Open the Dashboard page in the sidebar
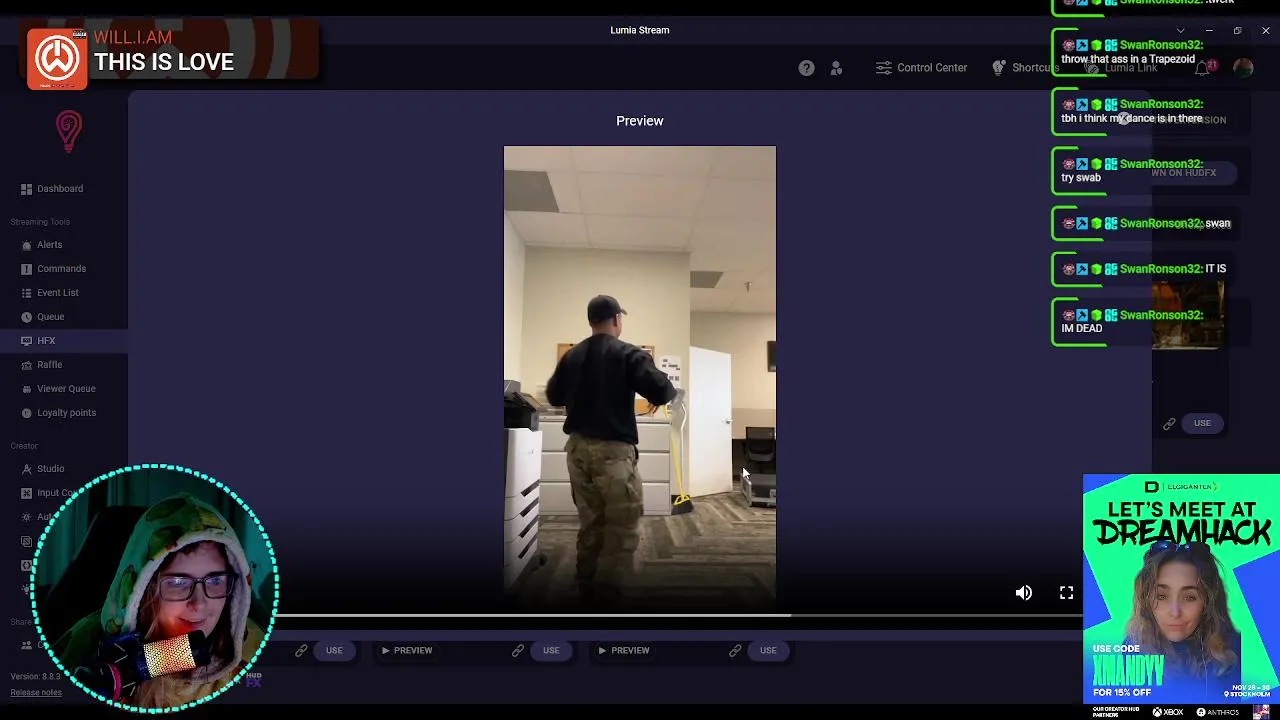The height and width of the screenshot is (720, 1280). pyautogui.click(x=60, y=188)
